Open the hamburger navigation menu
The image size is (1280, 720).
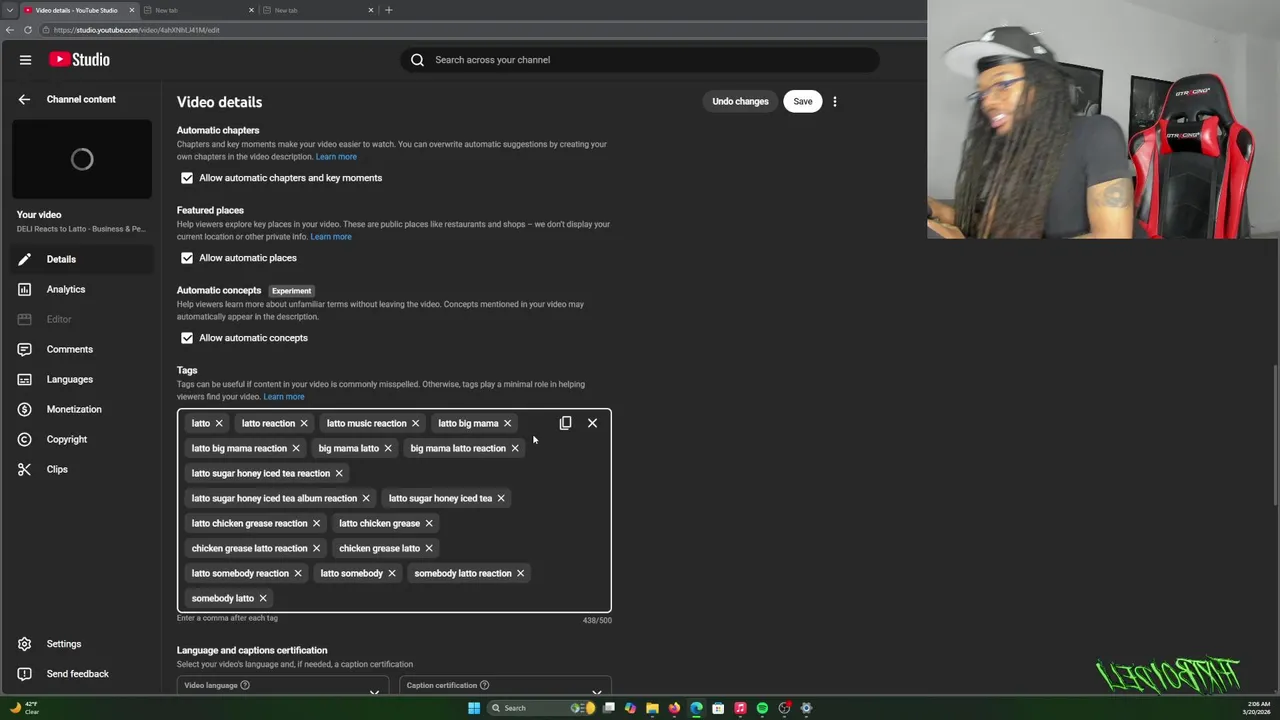click(x=25, y=60)
